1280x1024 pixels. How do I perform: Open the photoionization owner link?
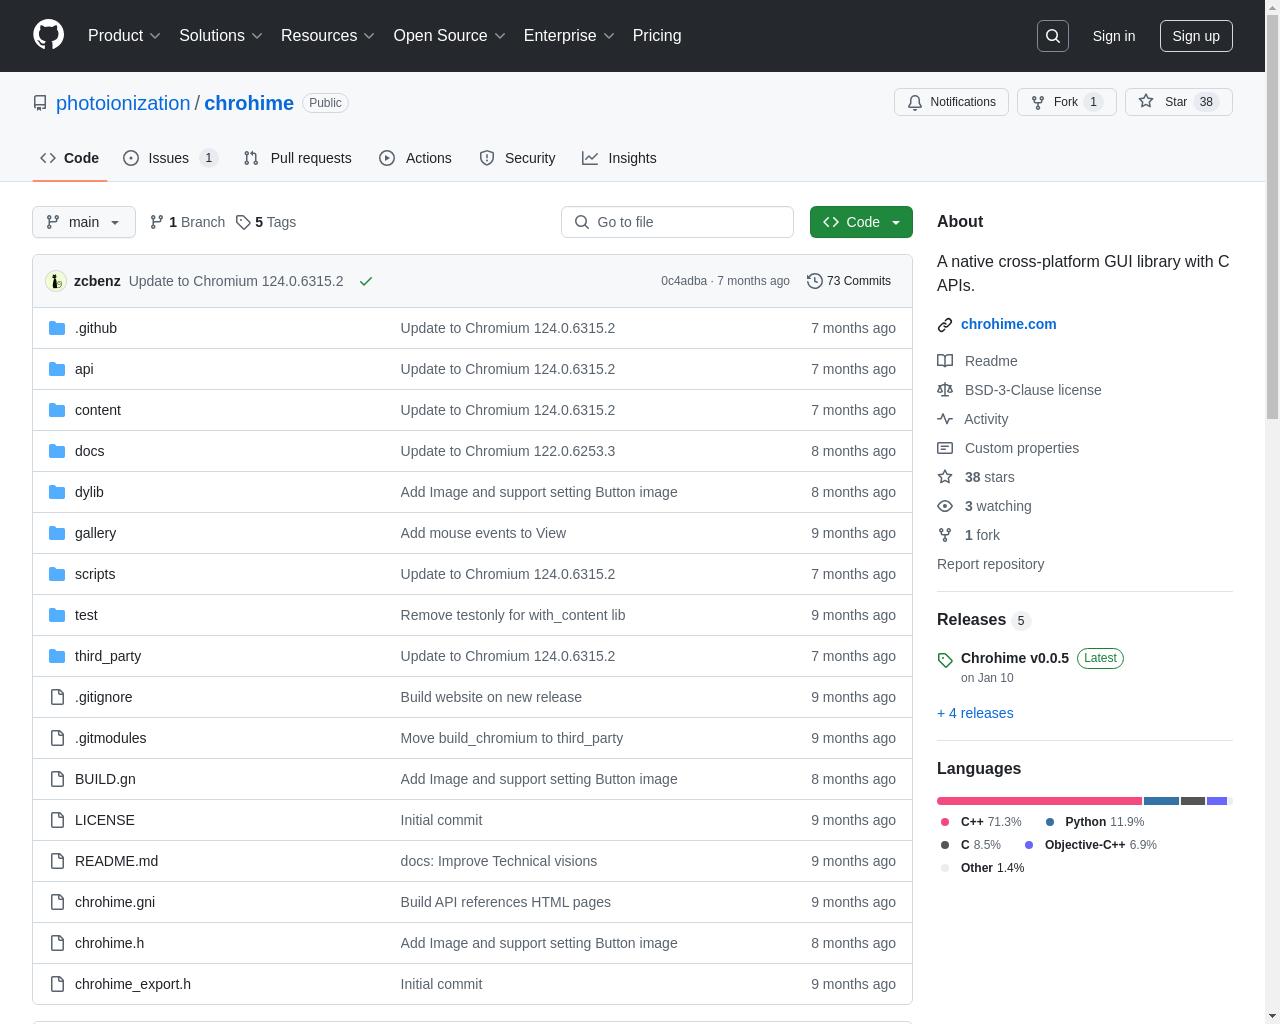tap(123, 103)
